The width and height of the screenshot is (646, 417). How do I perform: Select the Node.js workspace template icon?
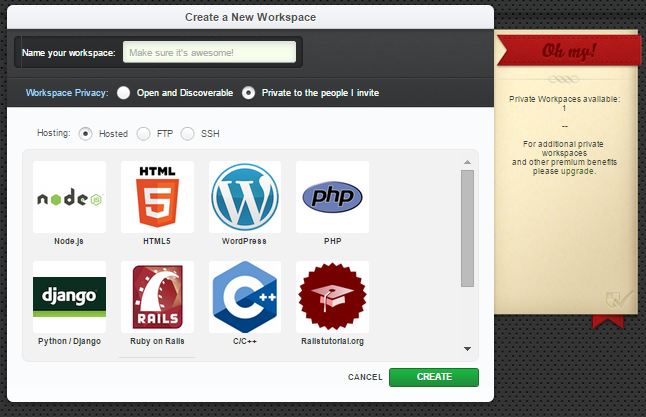pyautogui.click(x=69, y=197)
